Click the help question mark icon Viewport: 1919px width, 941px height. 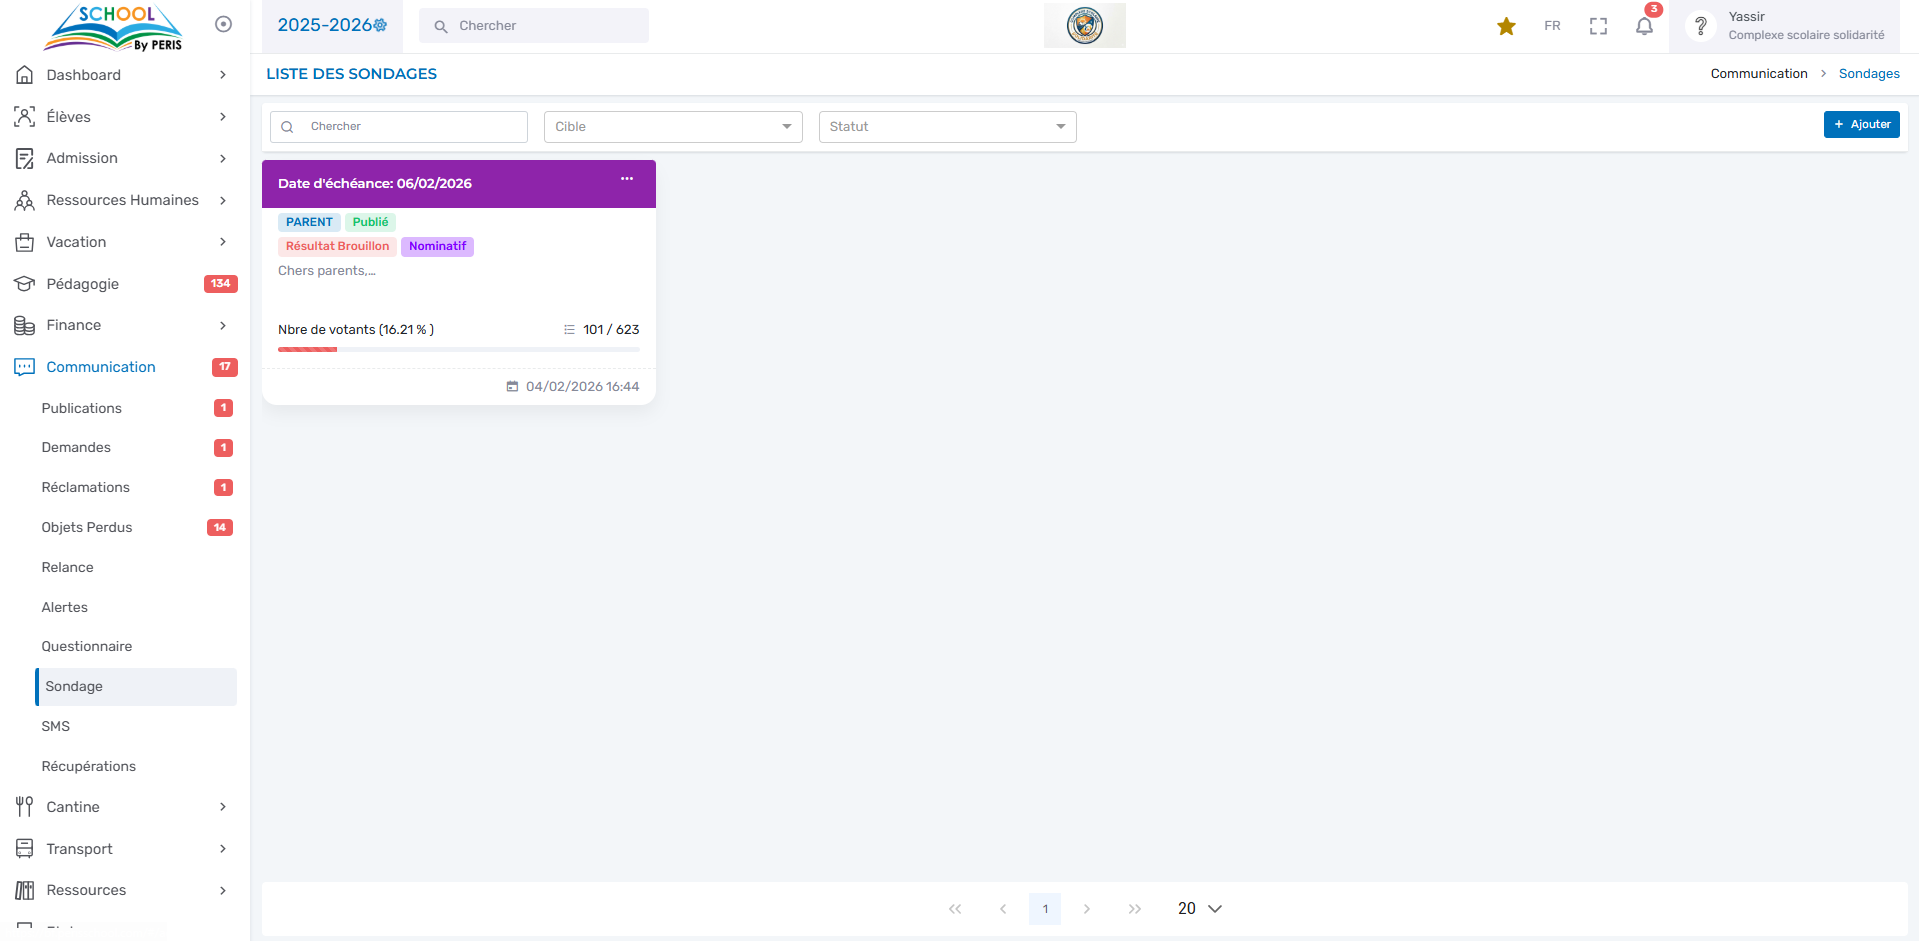(1700, 26)
